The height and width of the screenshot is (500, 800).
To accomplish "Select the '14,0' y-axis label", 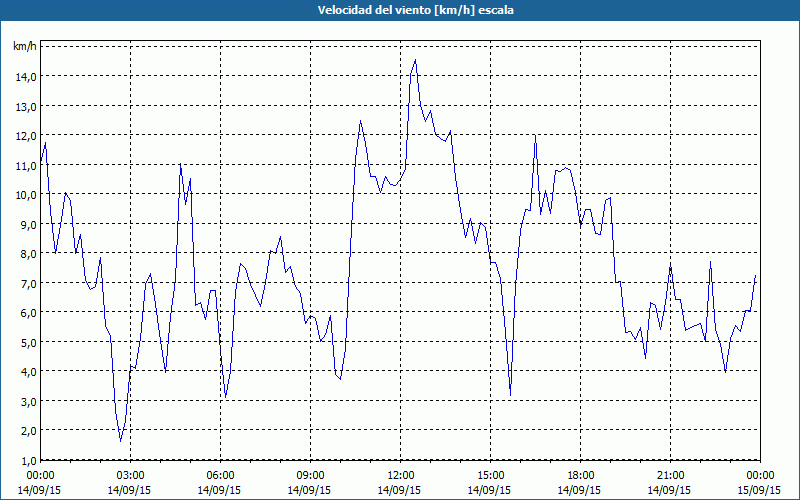I will pos(26,77).
